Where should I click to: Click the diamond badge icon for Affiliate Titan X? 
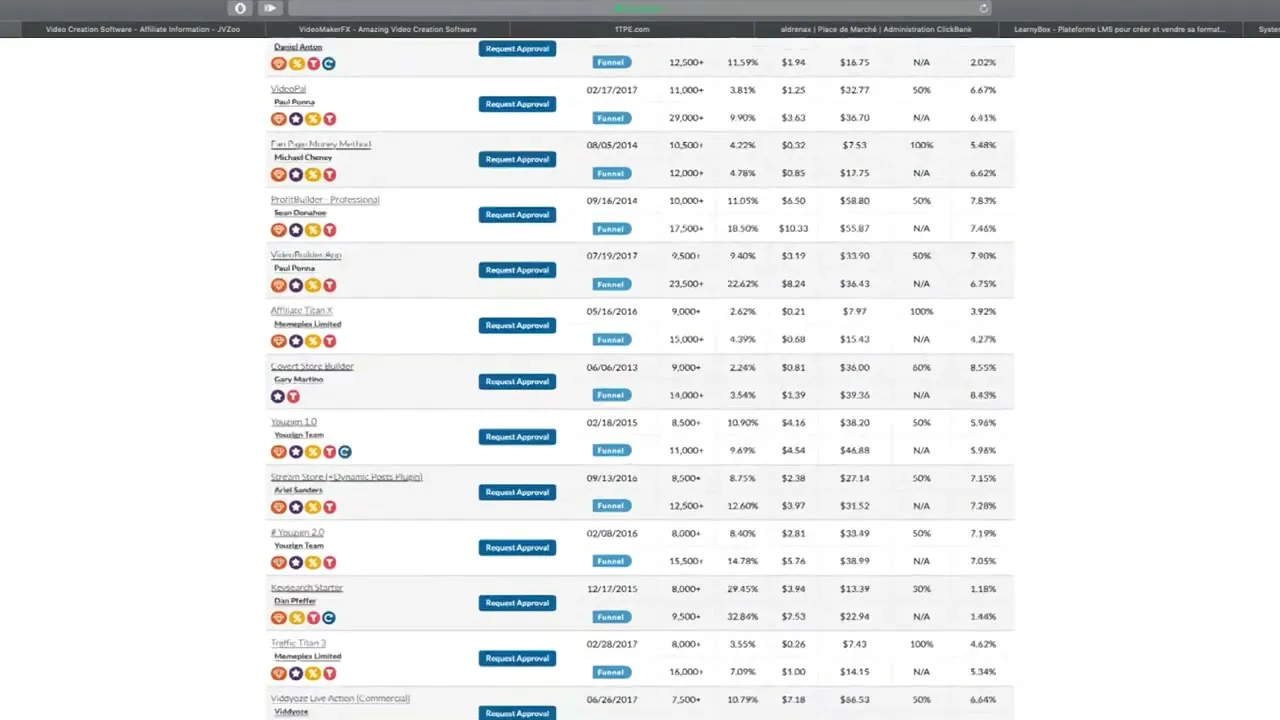coord(278,340)
